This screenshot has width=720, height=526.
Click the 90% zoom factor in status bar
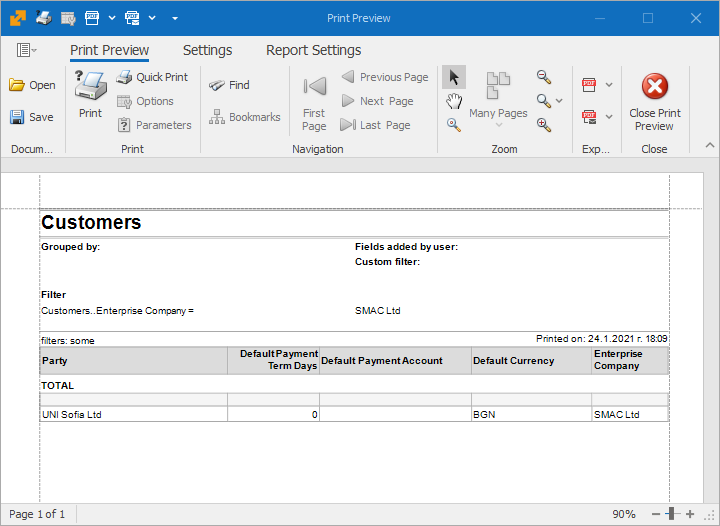click(x=624, y=514)
